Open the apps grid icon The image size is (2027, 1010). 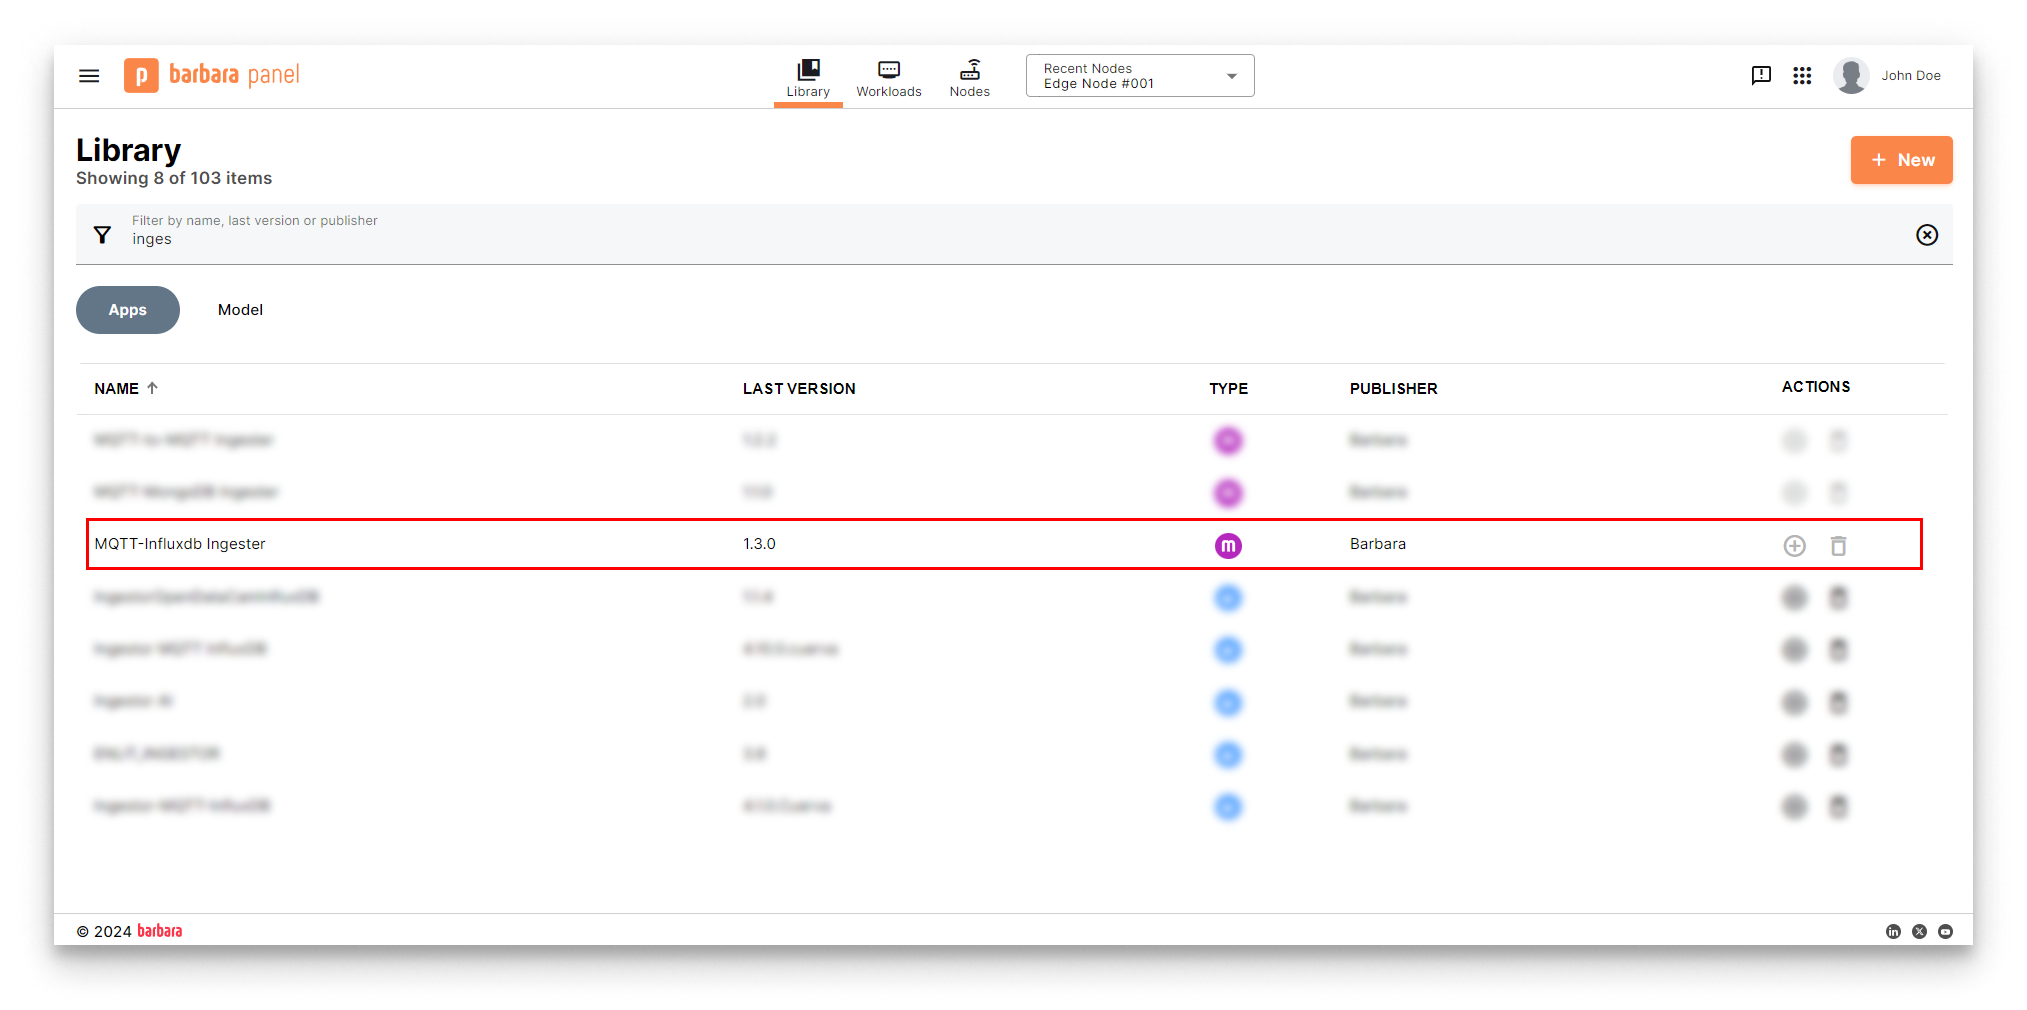pos(1802,75)
